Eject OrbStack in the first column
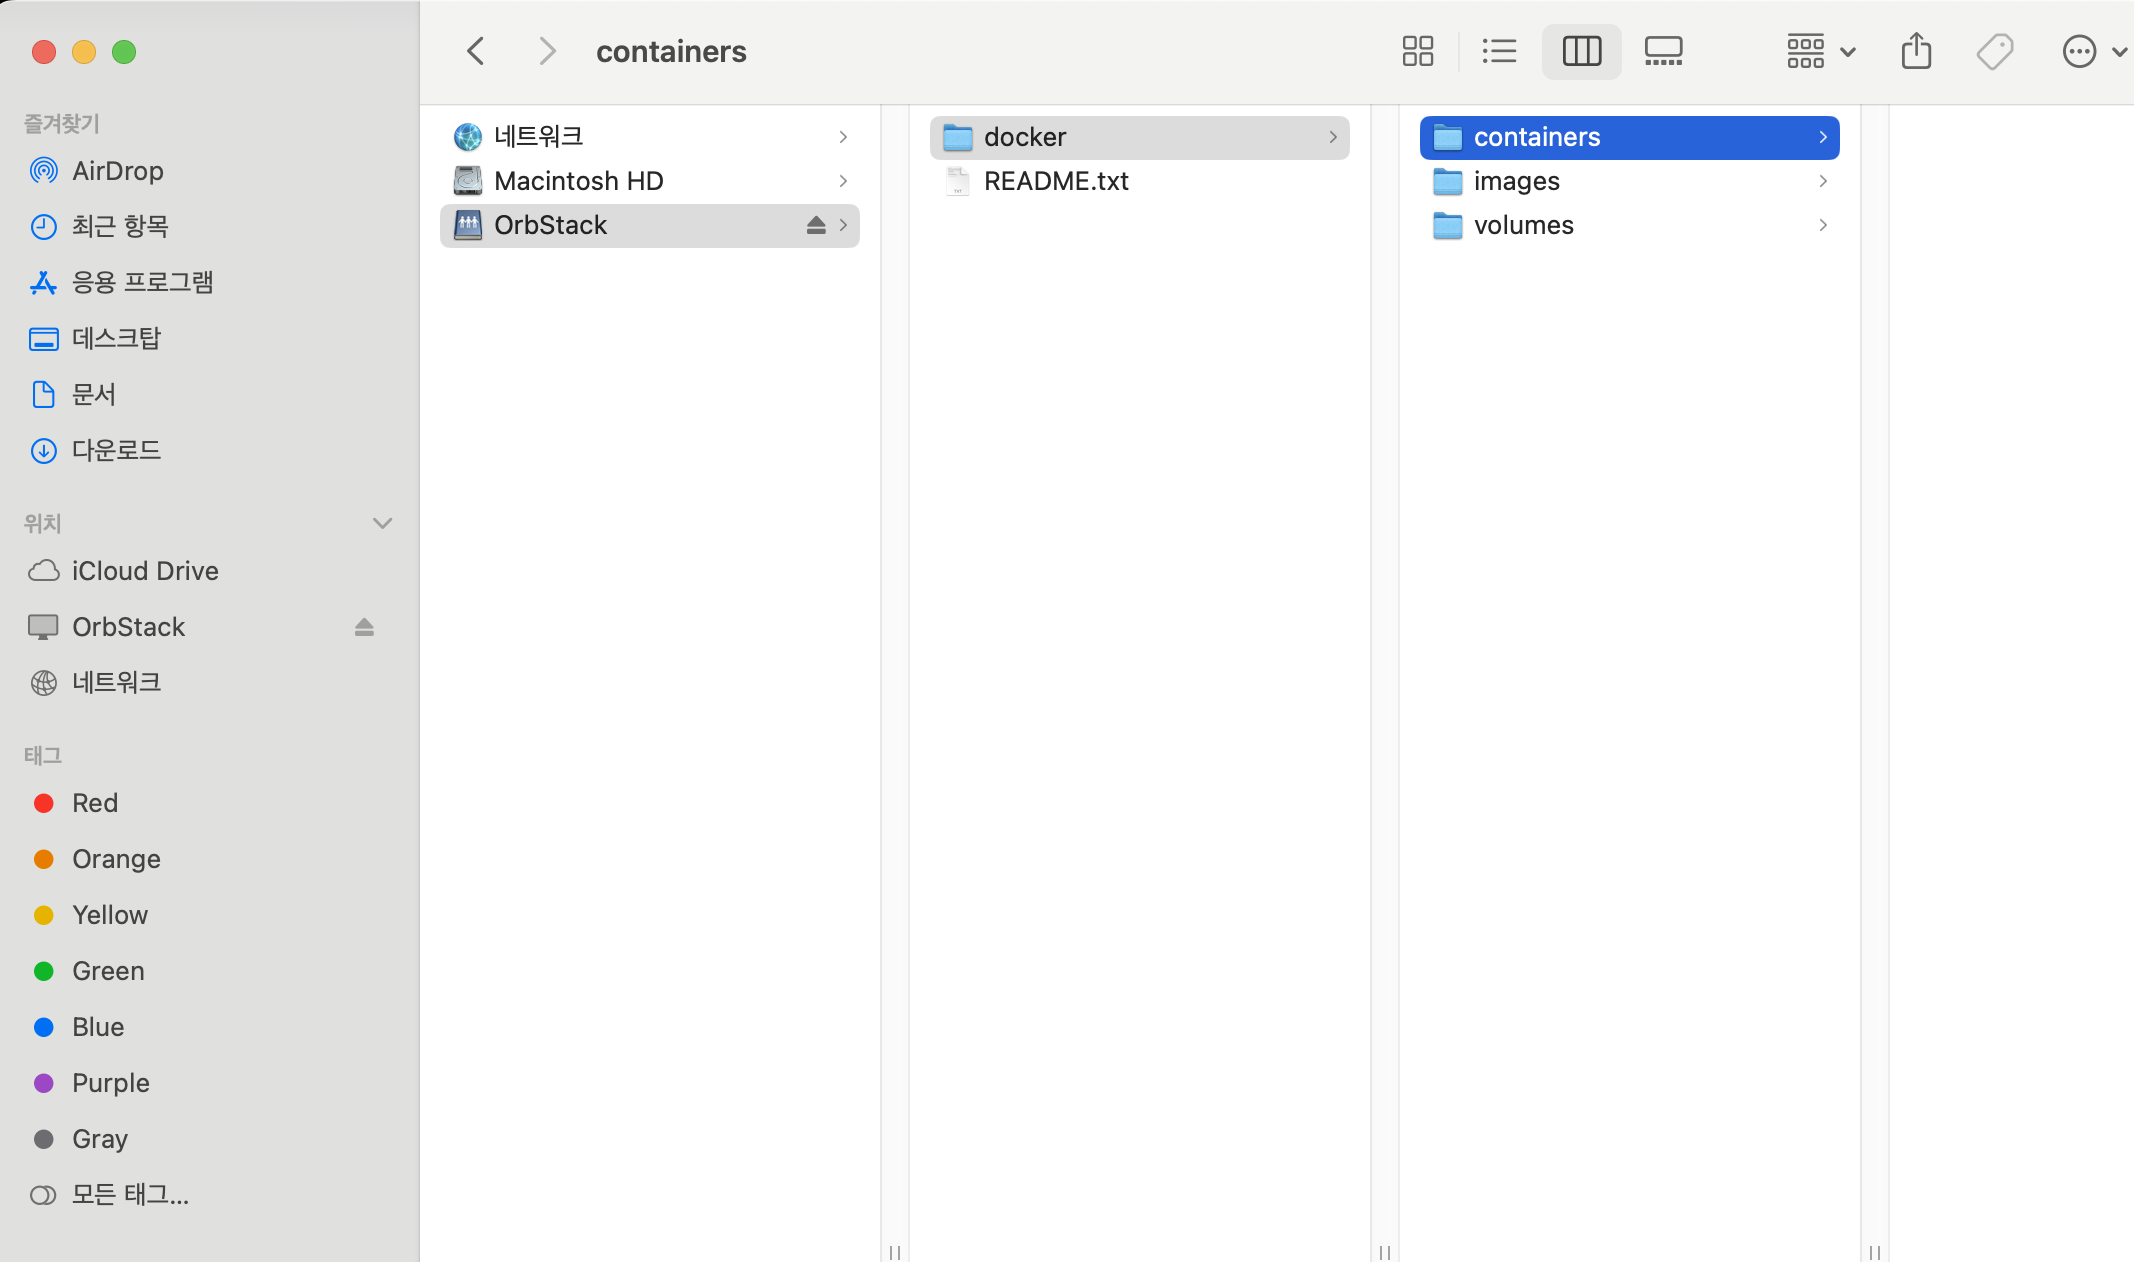The image size is (2134, 1262). 816,225
